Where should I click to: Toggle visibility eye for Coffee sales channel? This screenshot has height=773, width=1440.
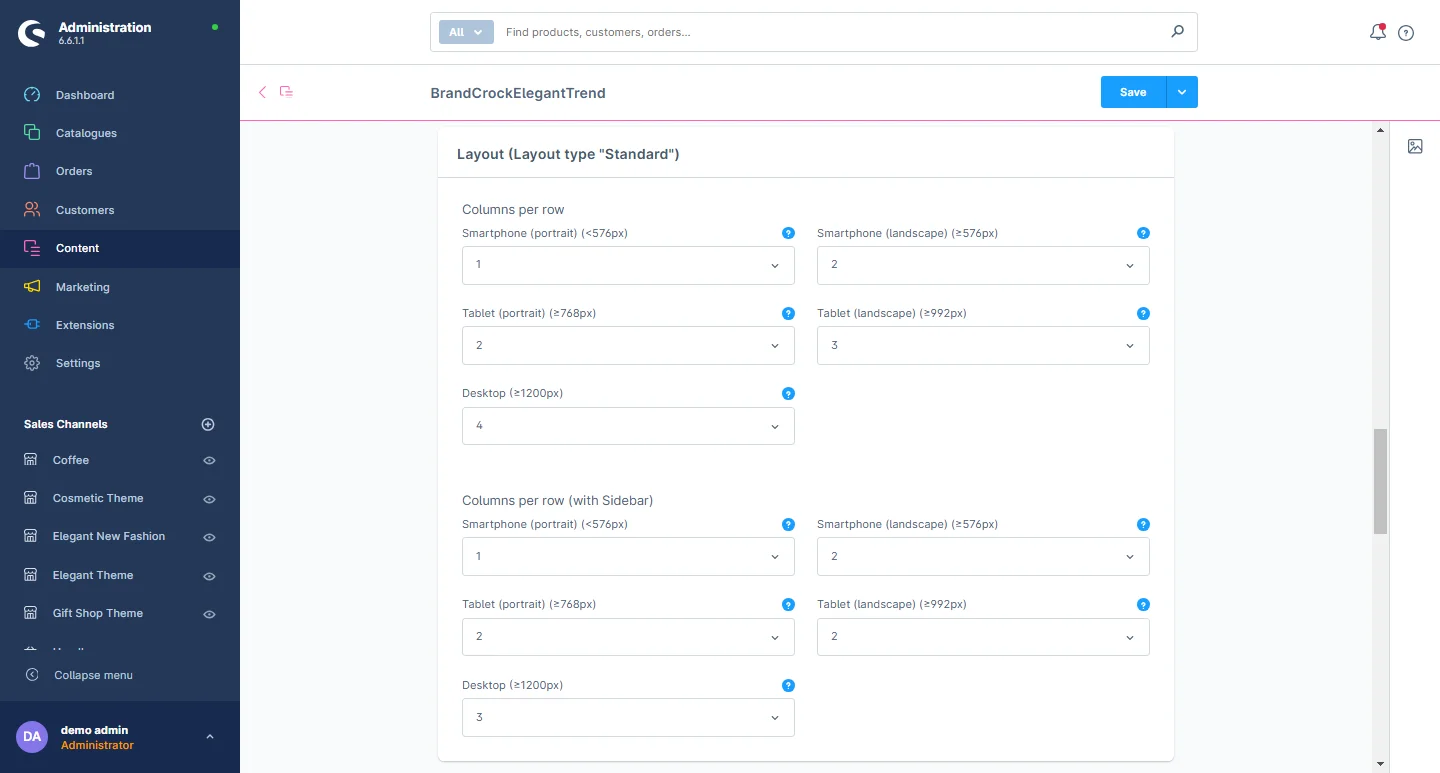209,461
